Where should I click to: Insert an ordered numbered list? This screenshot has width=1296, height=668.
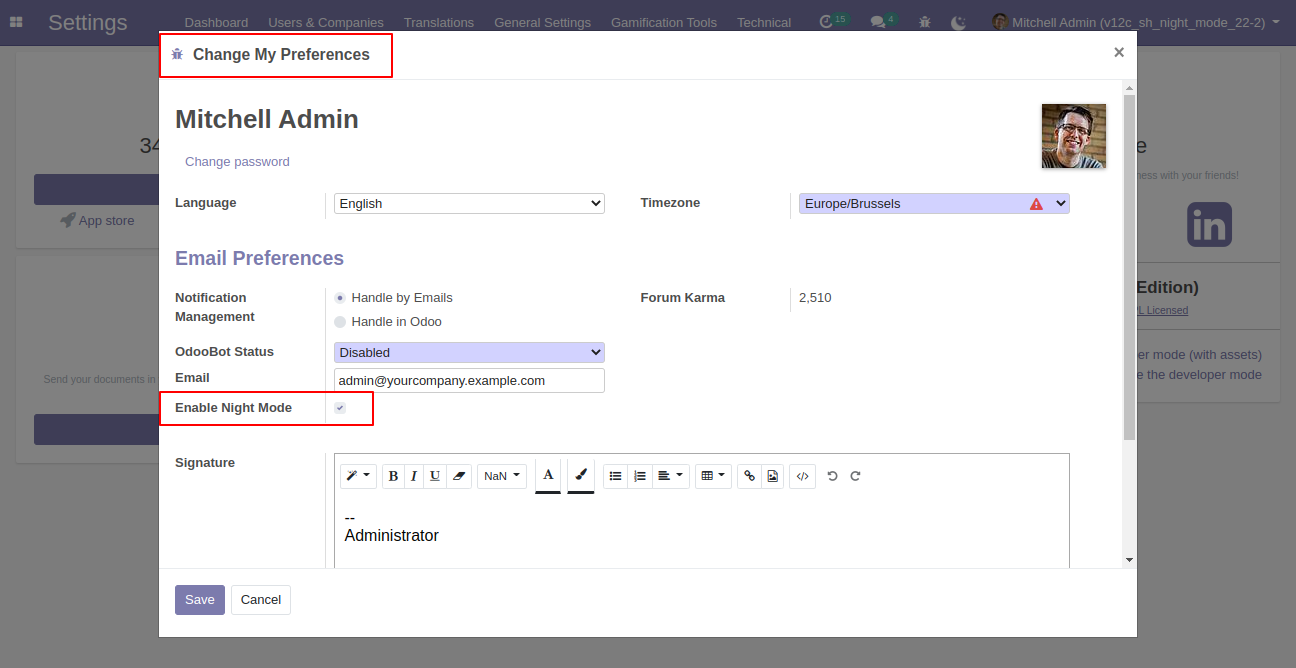(640, 476)
